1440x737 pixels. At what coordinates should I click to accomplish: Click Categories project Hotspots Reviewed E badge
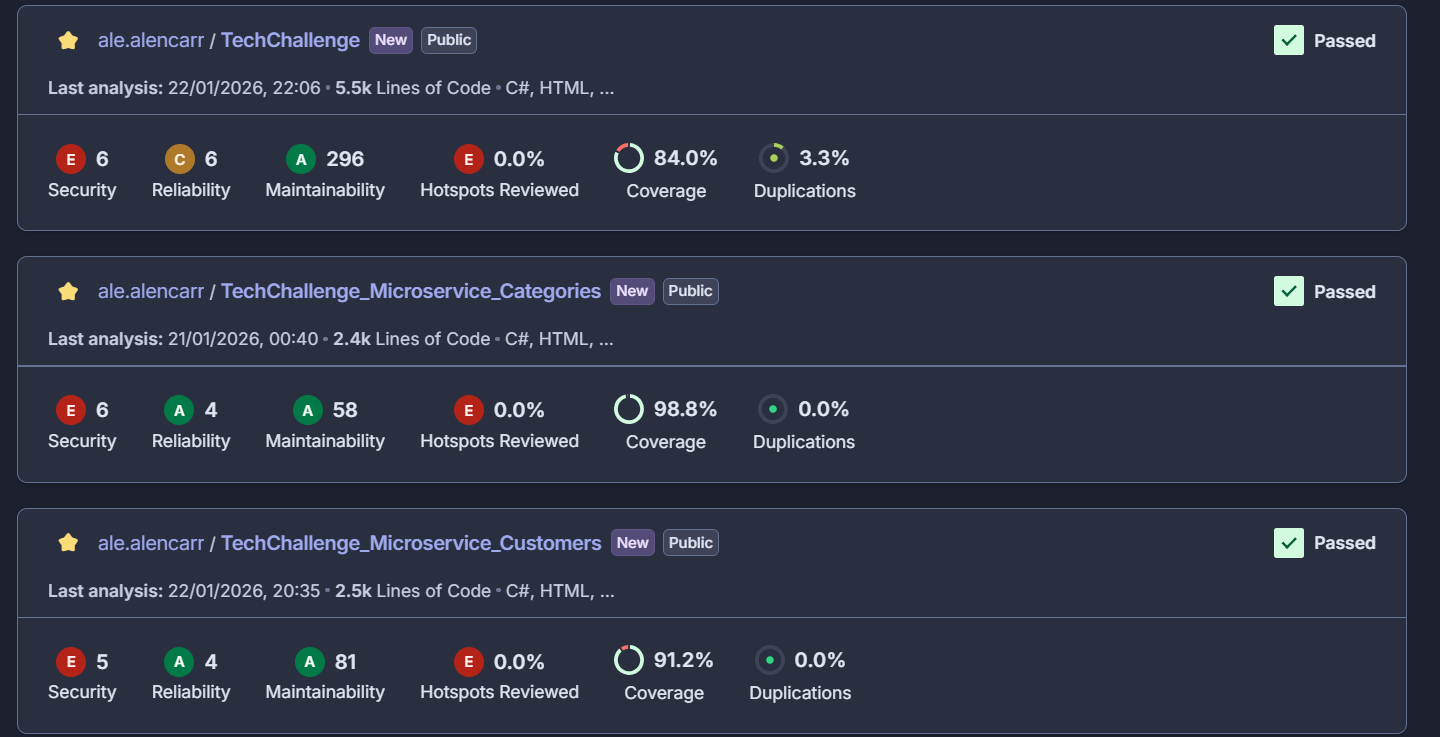(x=469, y=410)
